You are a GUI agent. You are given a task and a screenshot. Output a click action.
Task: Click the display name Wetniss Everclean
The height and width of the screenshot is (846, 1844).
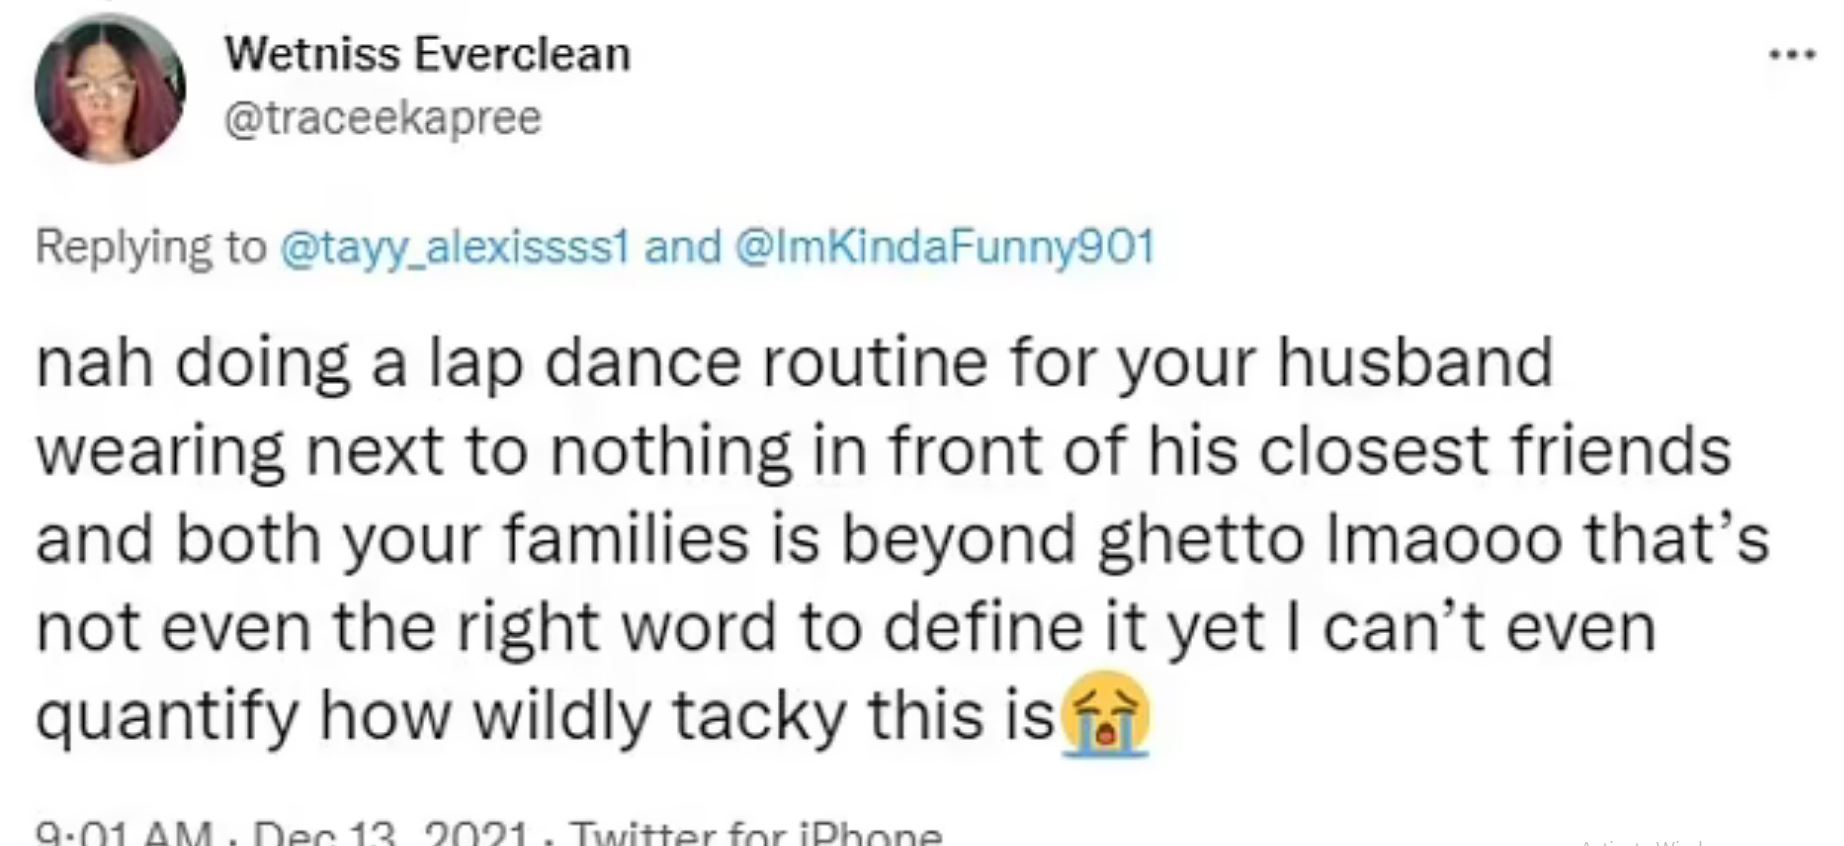tap(427, 54)
